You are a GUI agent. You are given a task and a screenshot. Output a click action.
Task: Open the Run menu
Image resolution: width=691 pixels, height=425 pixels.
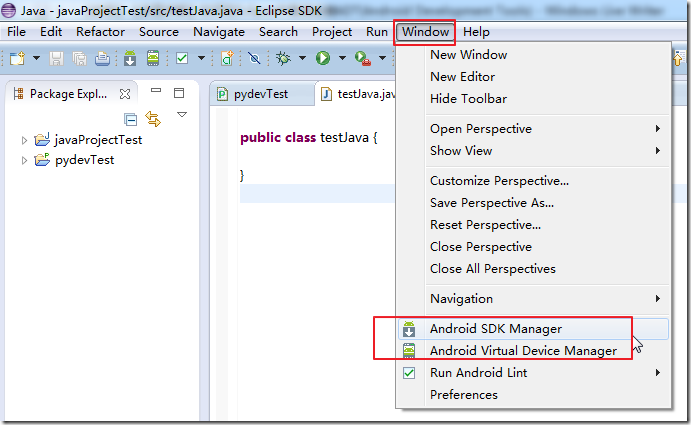(377, 32)
